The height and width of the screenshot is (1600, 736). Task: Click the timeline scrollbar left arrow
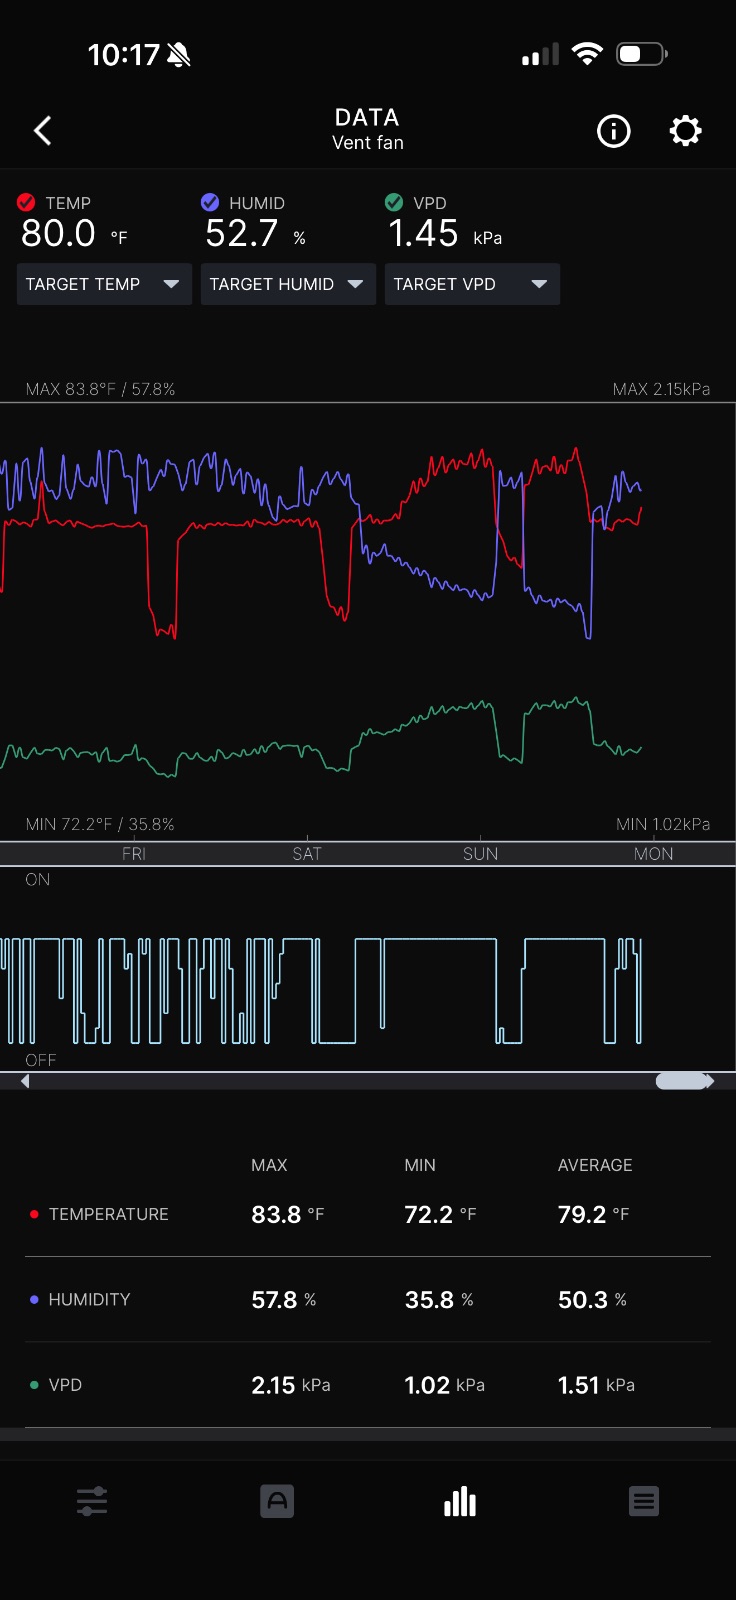(25, 1081)
